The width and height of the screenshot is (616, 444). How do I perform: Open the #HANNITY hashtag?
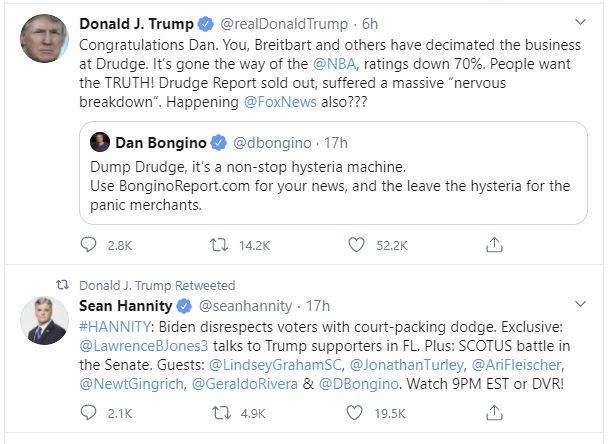click(x=115, y=327)
